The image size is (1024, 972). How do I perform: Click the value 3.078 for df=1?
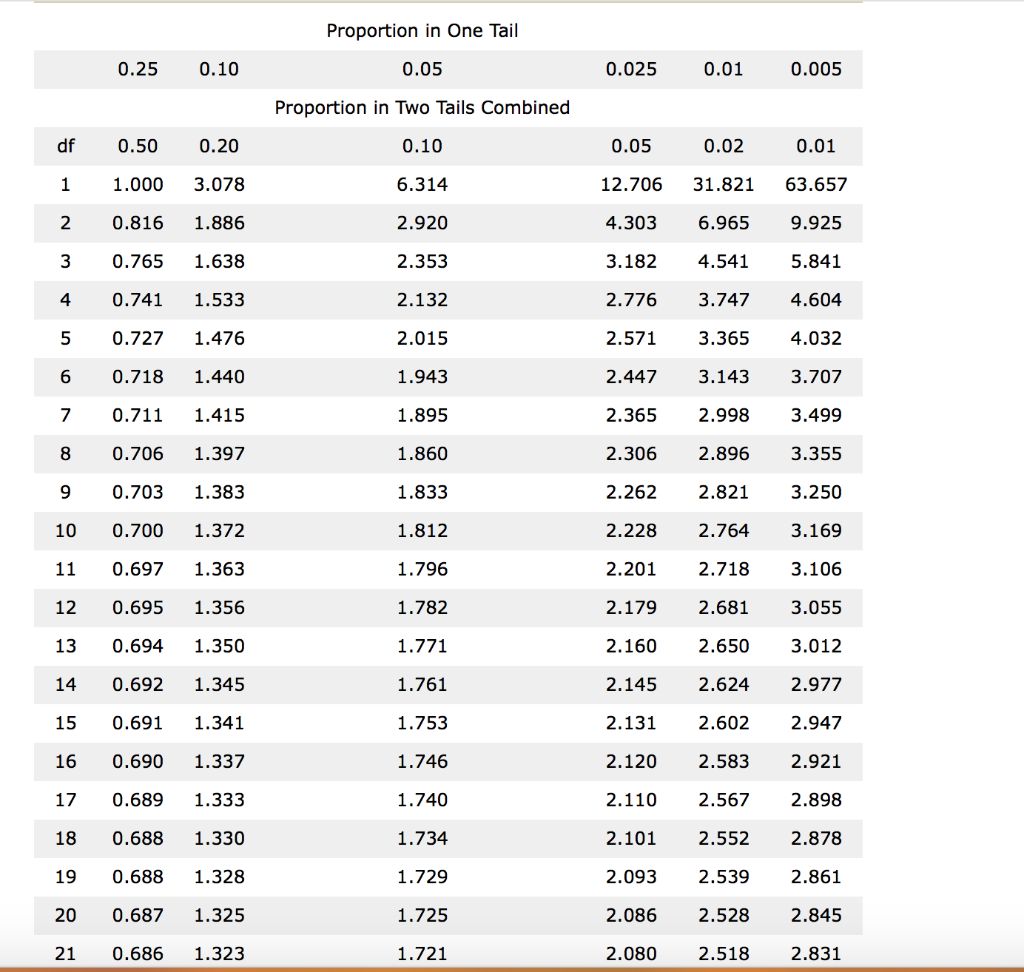click(219, 184)
